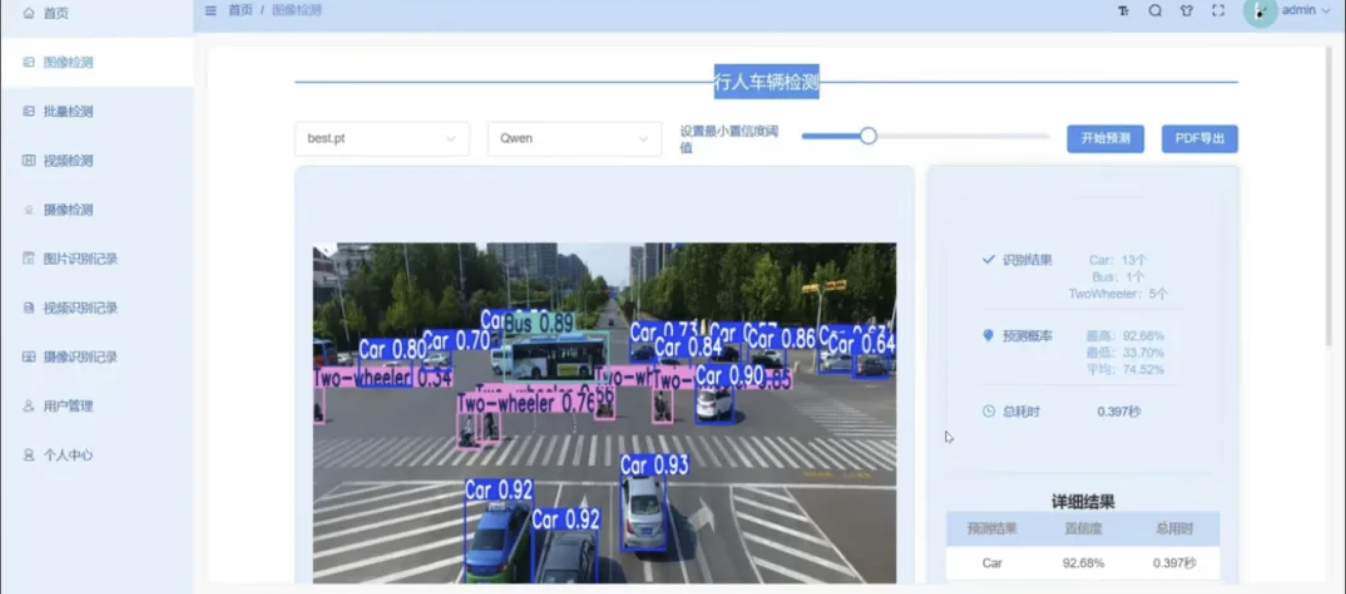Go to 视频检测 video detection
Screen dimensions: 1346x594
tap(96, 160)
